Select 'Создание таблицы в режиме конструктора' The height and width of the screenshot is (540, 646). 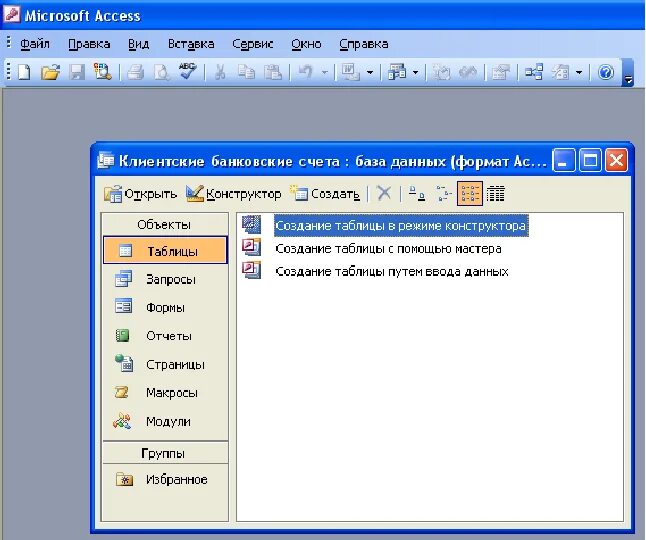pos(400,226)
